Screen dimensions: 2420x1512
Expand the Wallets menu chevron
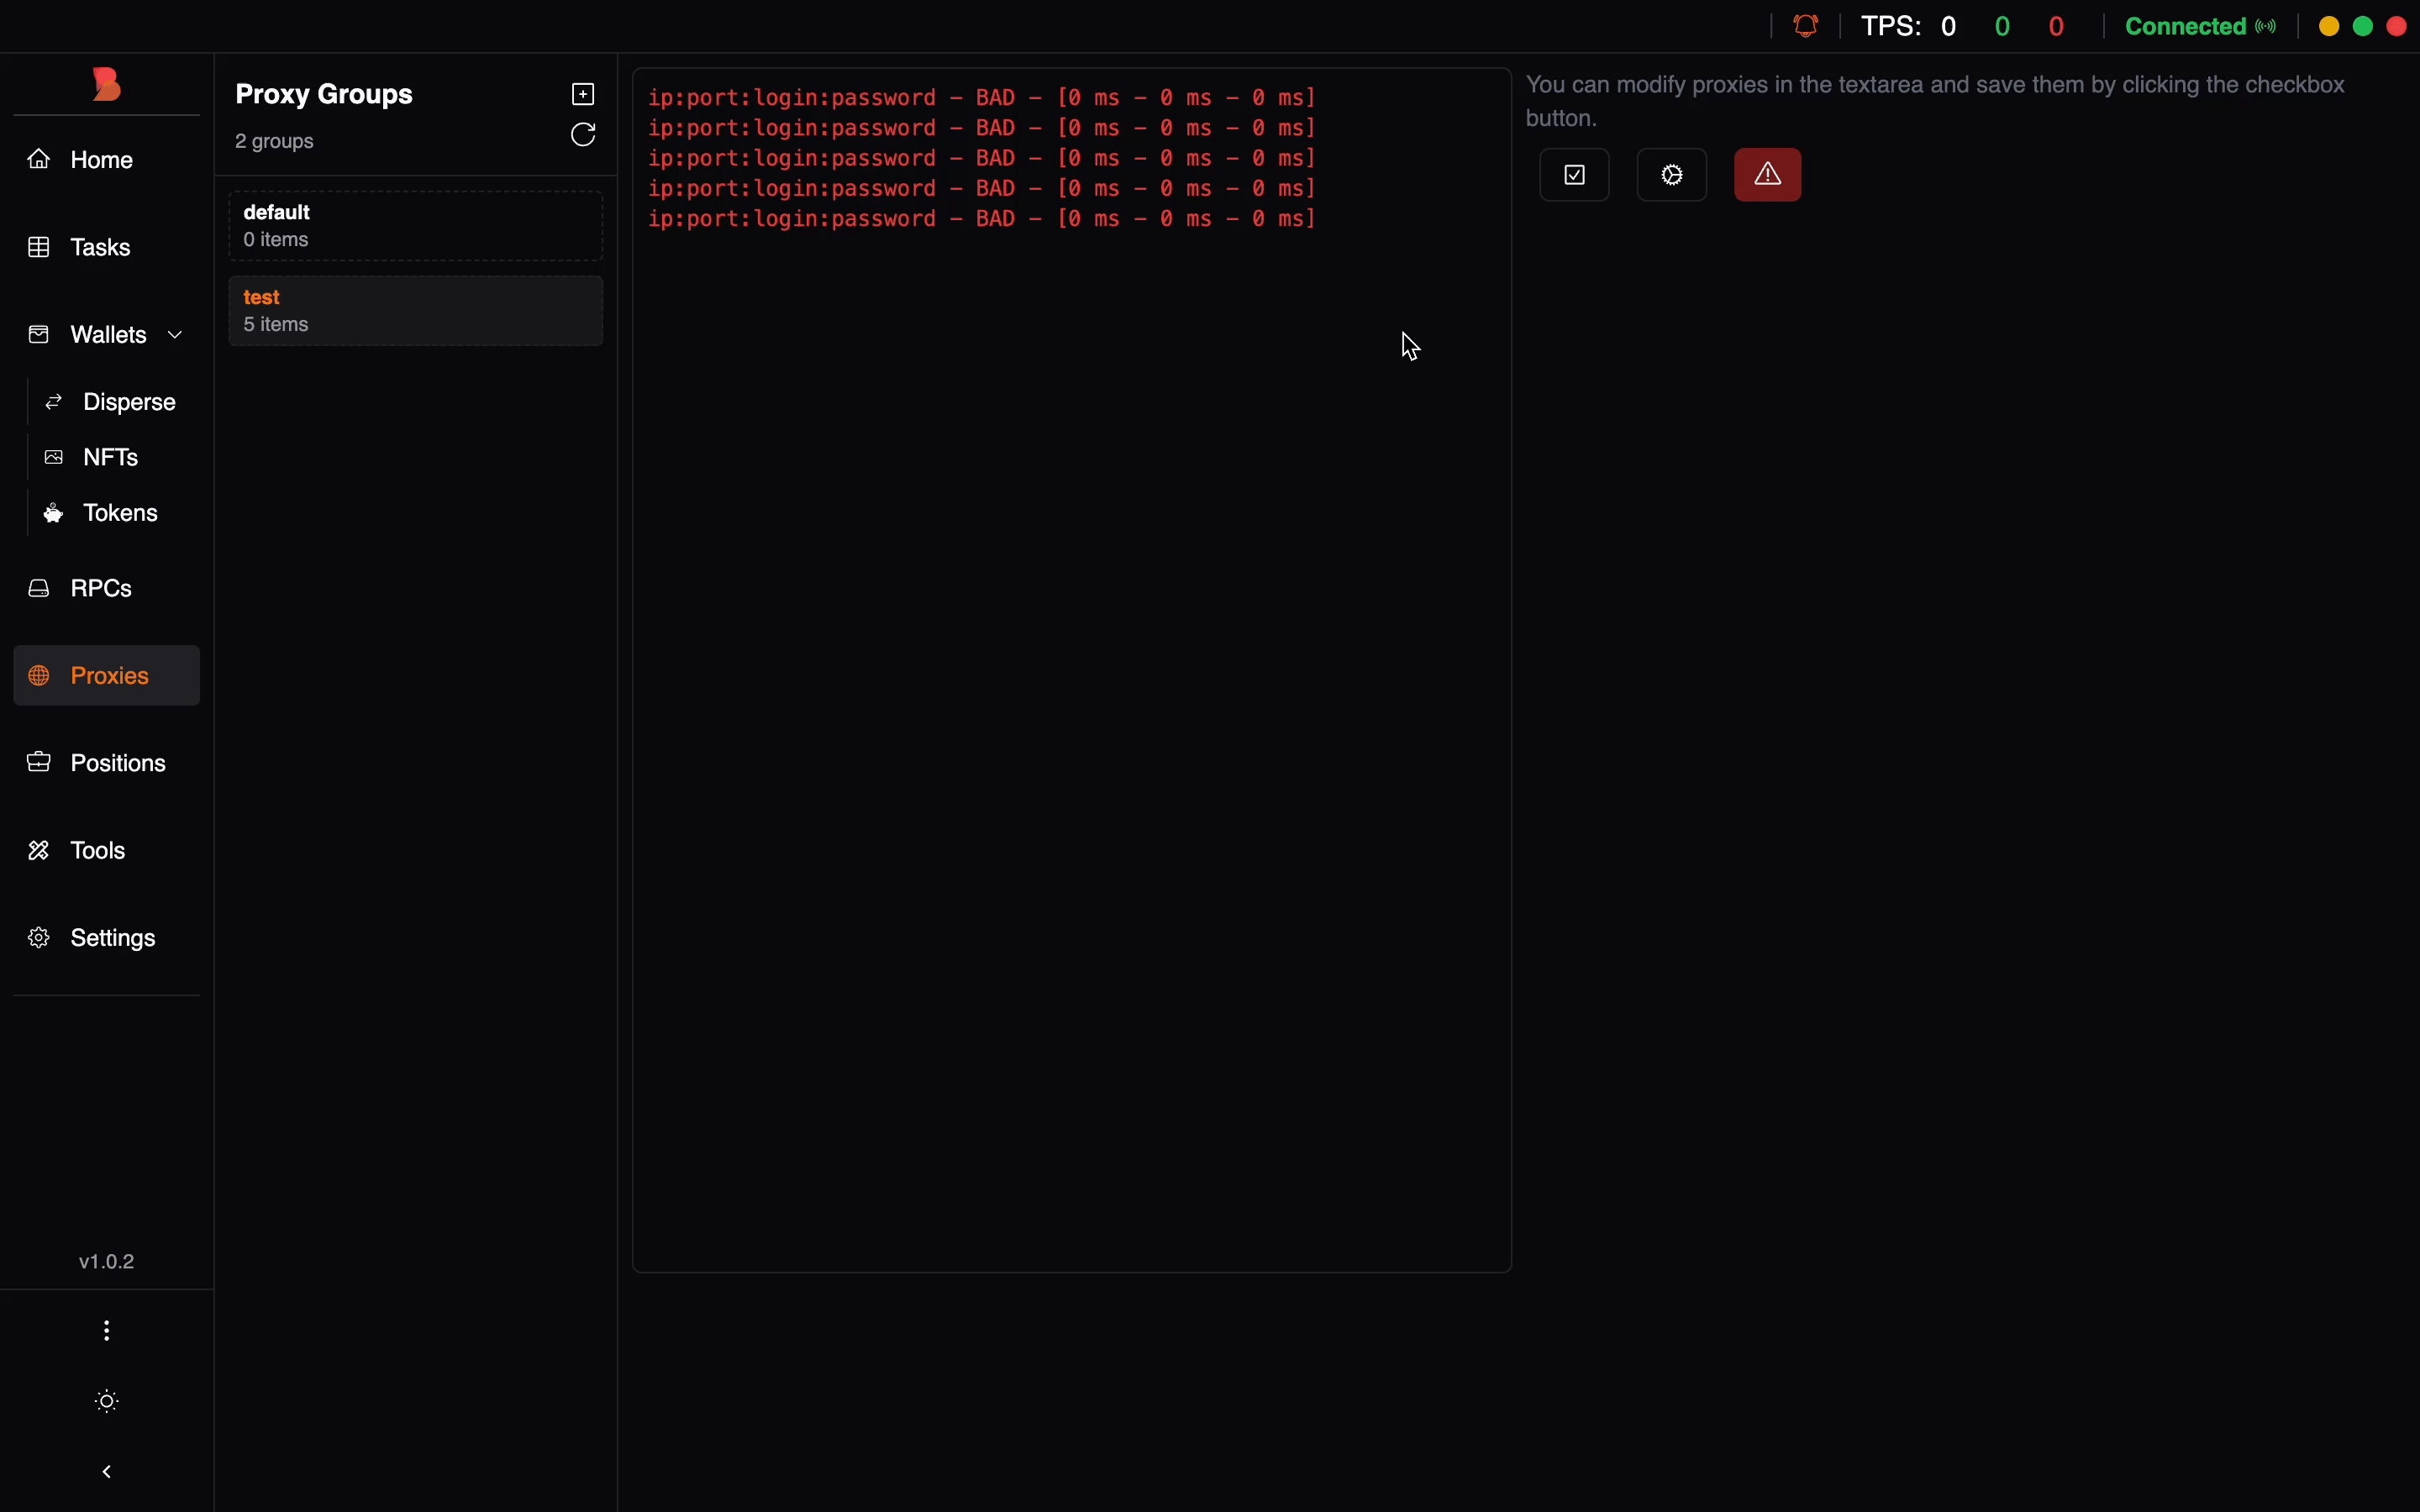pos(176,336)
